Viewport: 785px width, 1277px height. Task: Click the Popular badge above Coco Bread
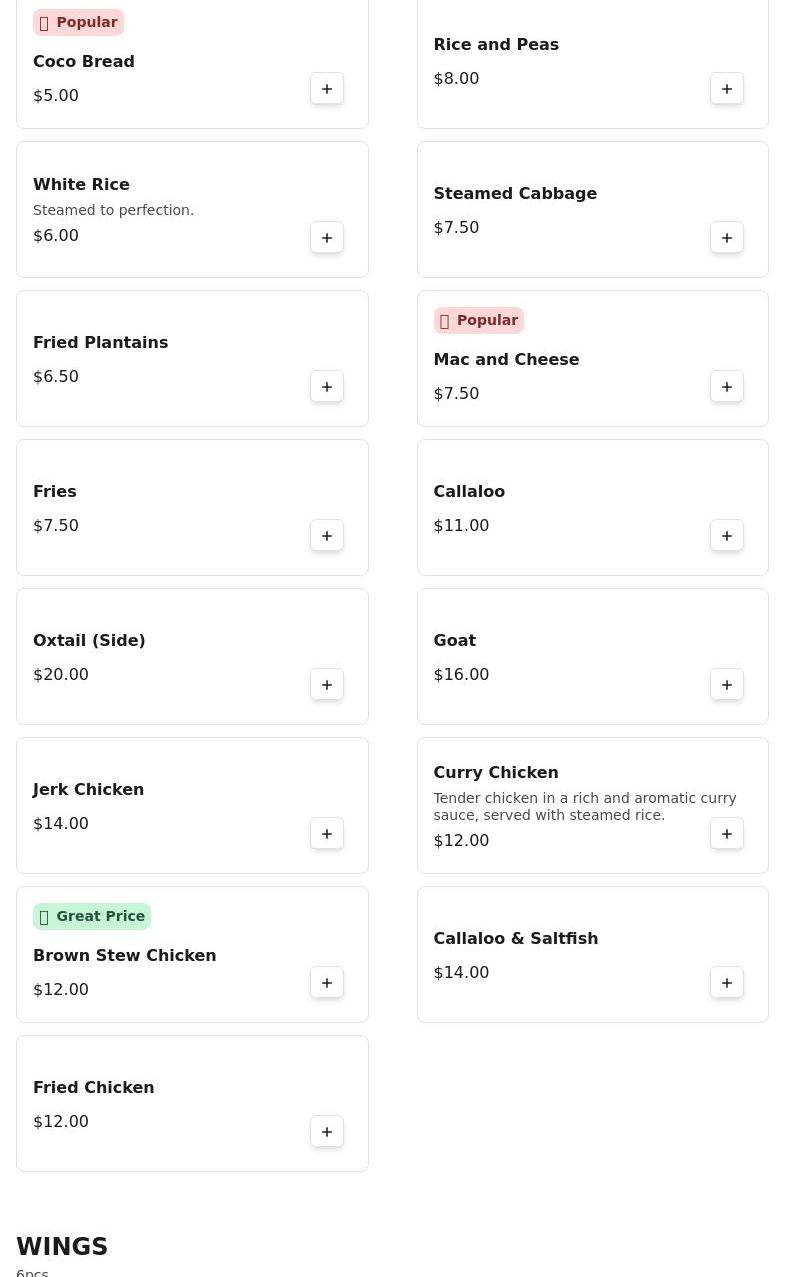[x=78, y=22]
